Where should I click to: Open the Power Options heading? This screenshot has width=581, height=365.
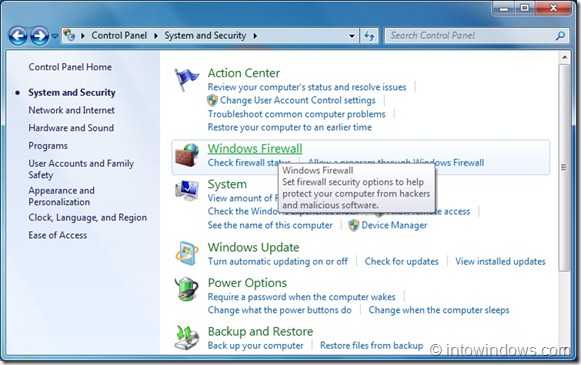click(247, 283)
